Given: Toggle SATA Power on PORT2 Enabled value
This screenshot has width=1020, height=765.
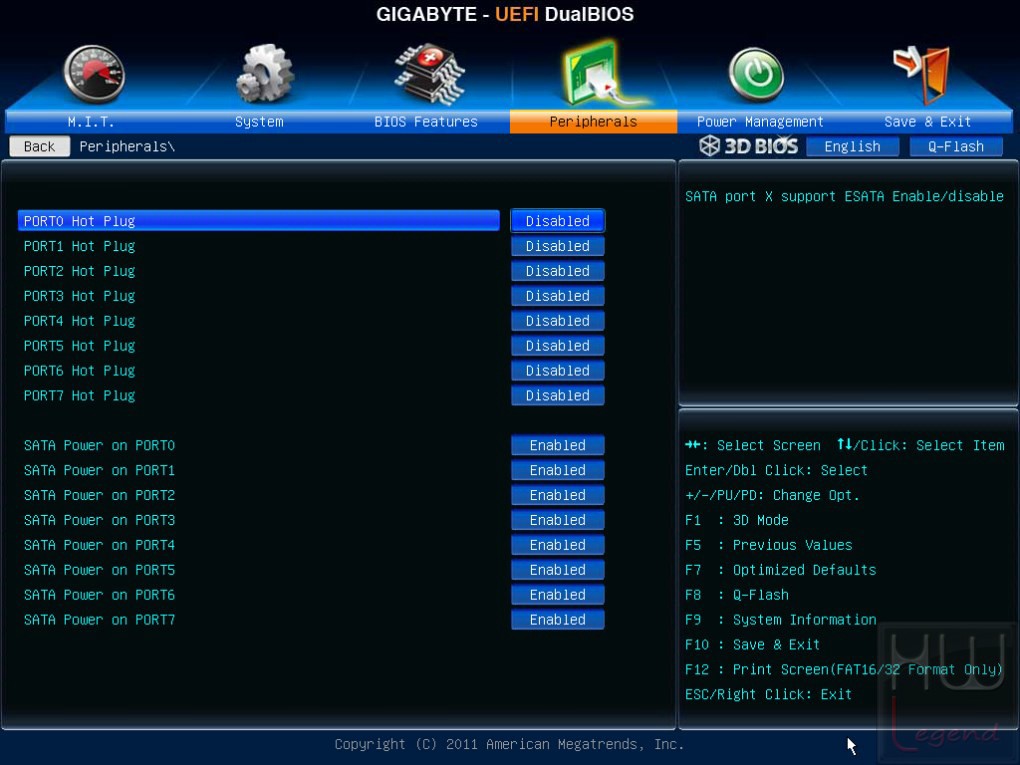Looking at the screenshot, I should (x=557, y=495).
